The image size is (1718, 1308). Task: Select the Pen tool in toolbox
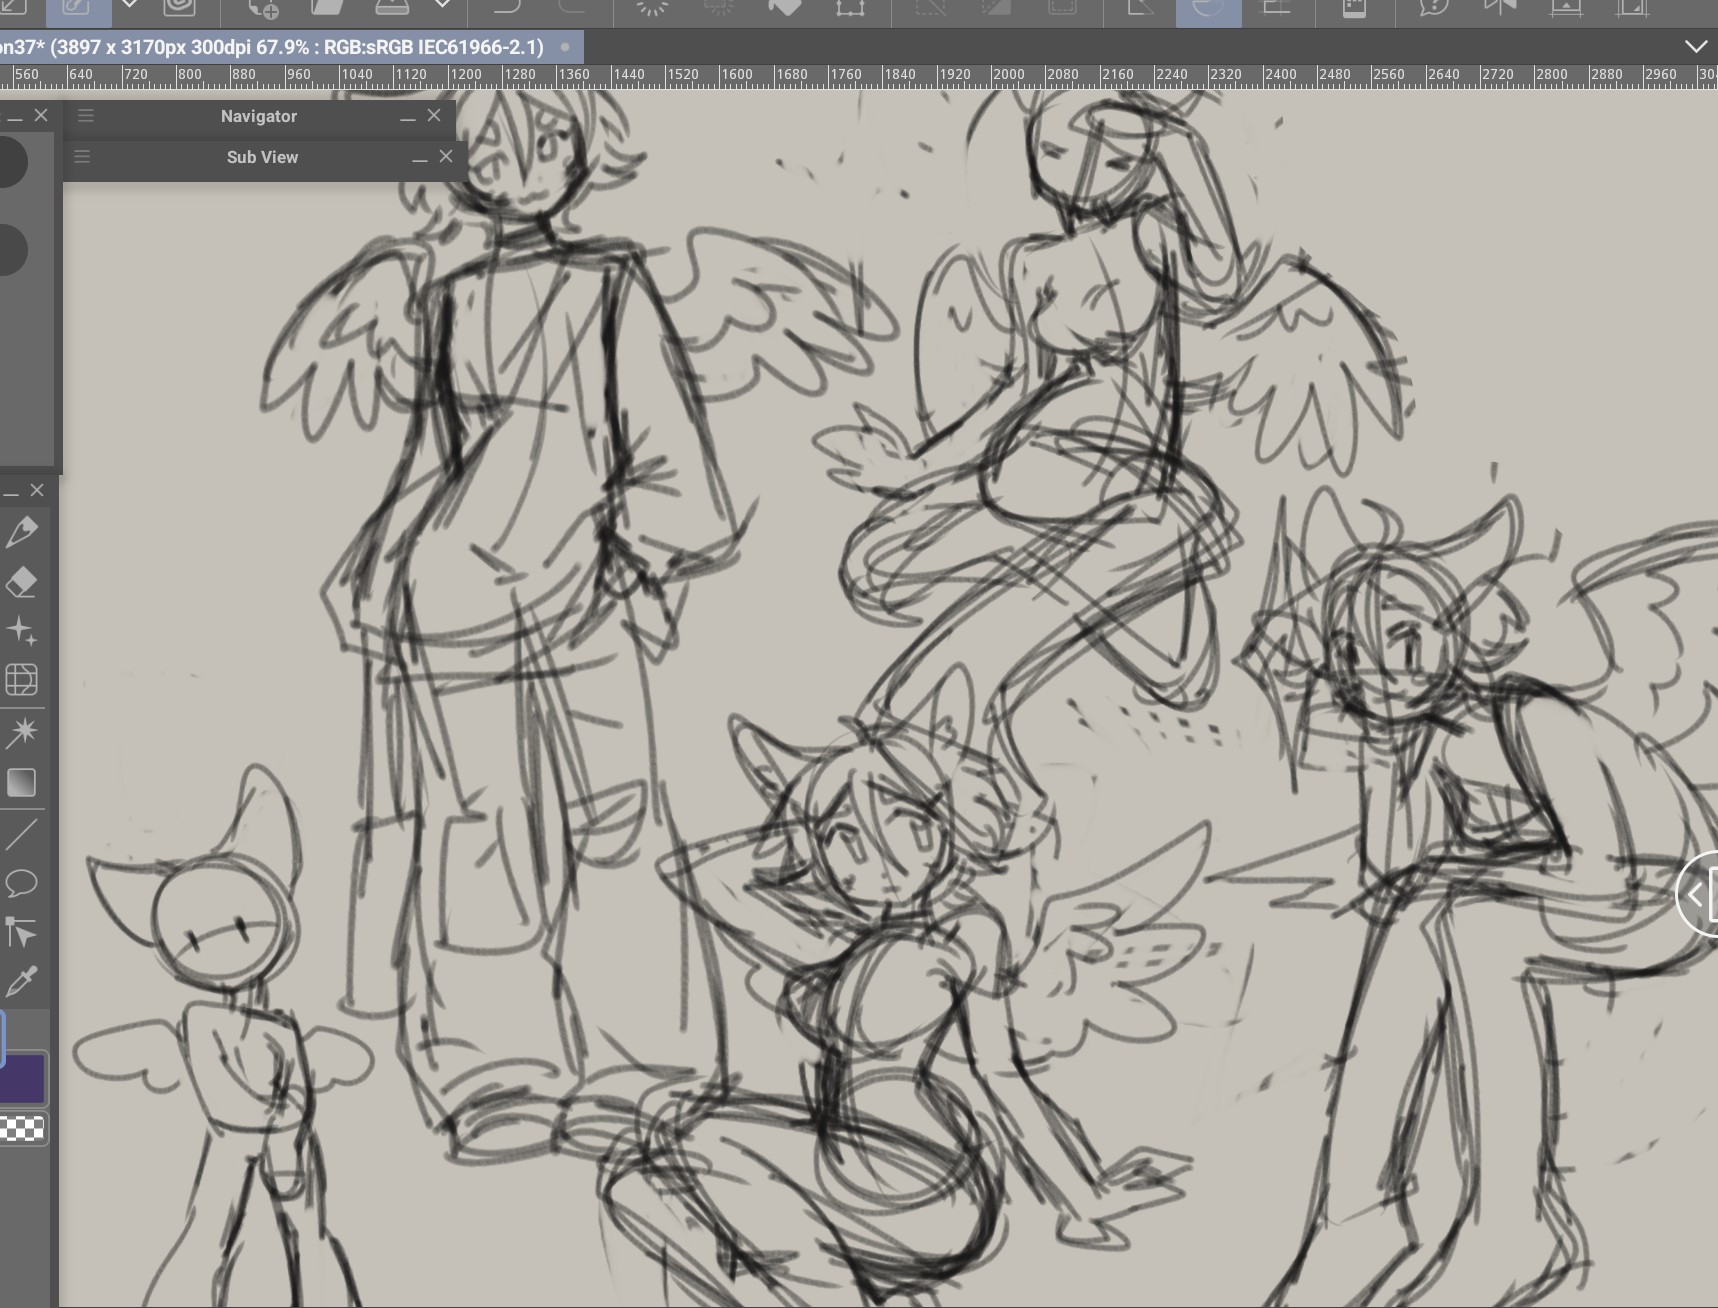(x=22, y=531)
